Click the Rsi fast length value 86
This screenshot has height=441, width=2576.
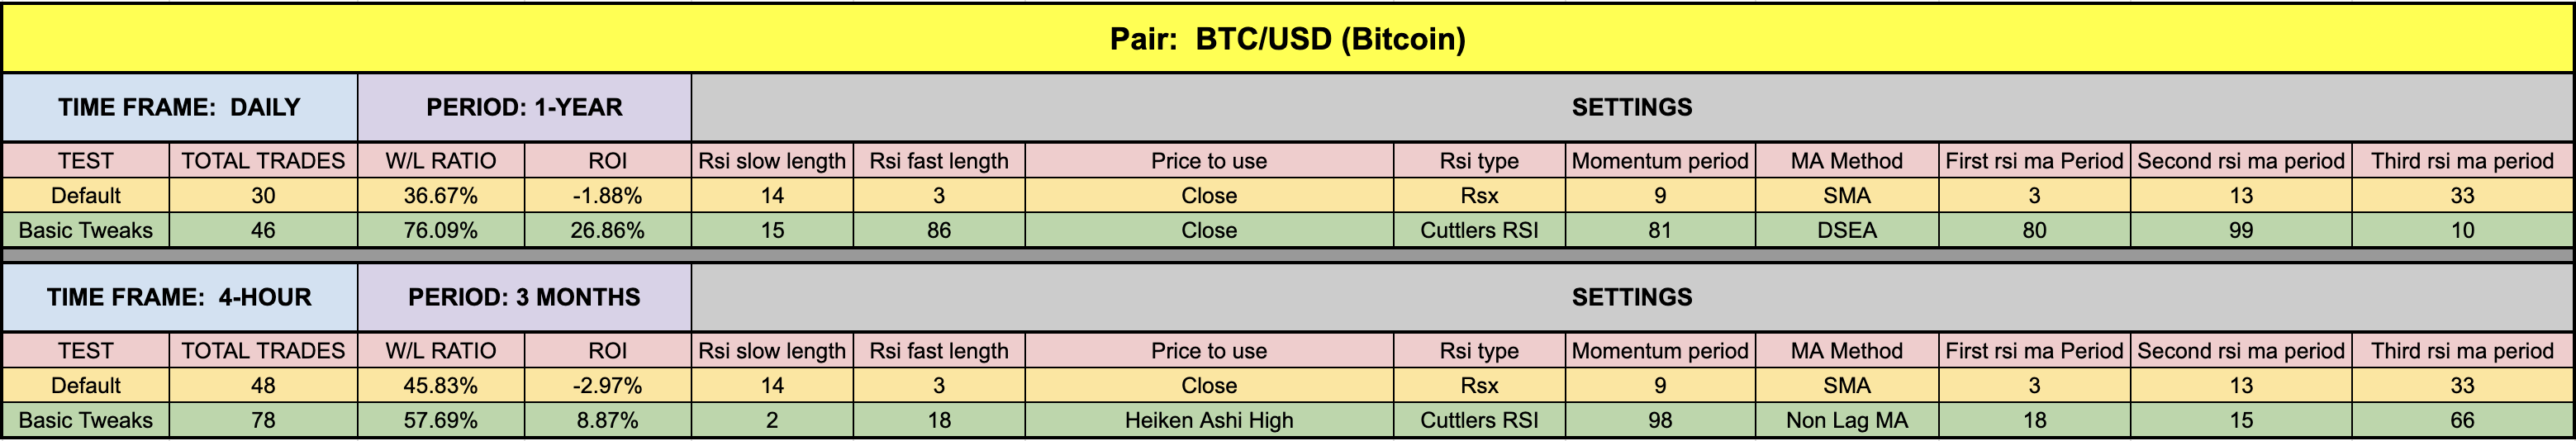tap(938, 230)
